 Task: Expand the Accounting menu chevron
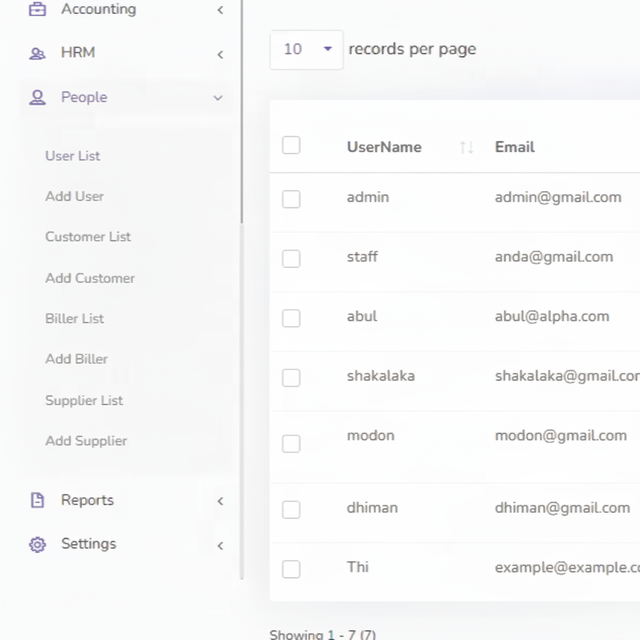pos(220,10)
